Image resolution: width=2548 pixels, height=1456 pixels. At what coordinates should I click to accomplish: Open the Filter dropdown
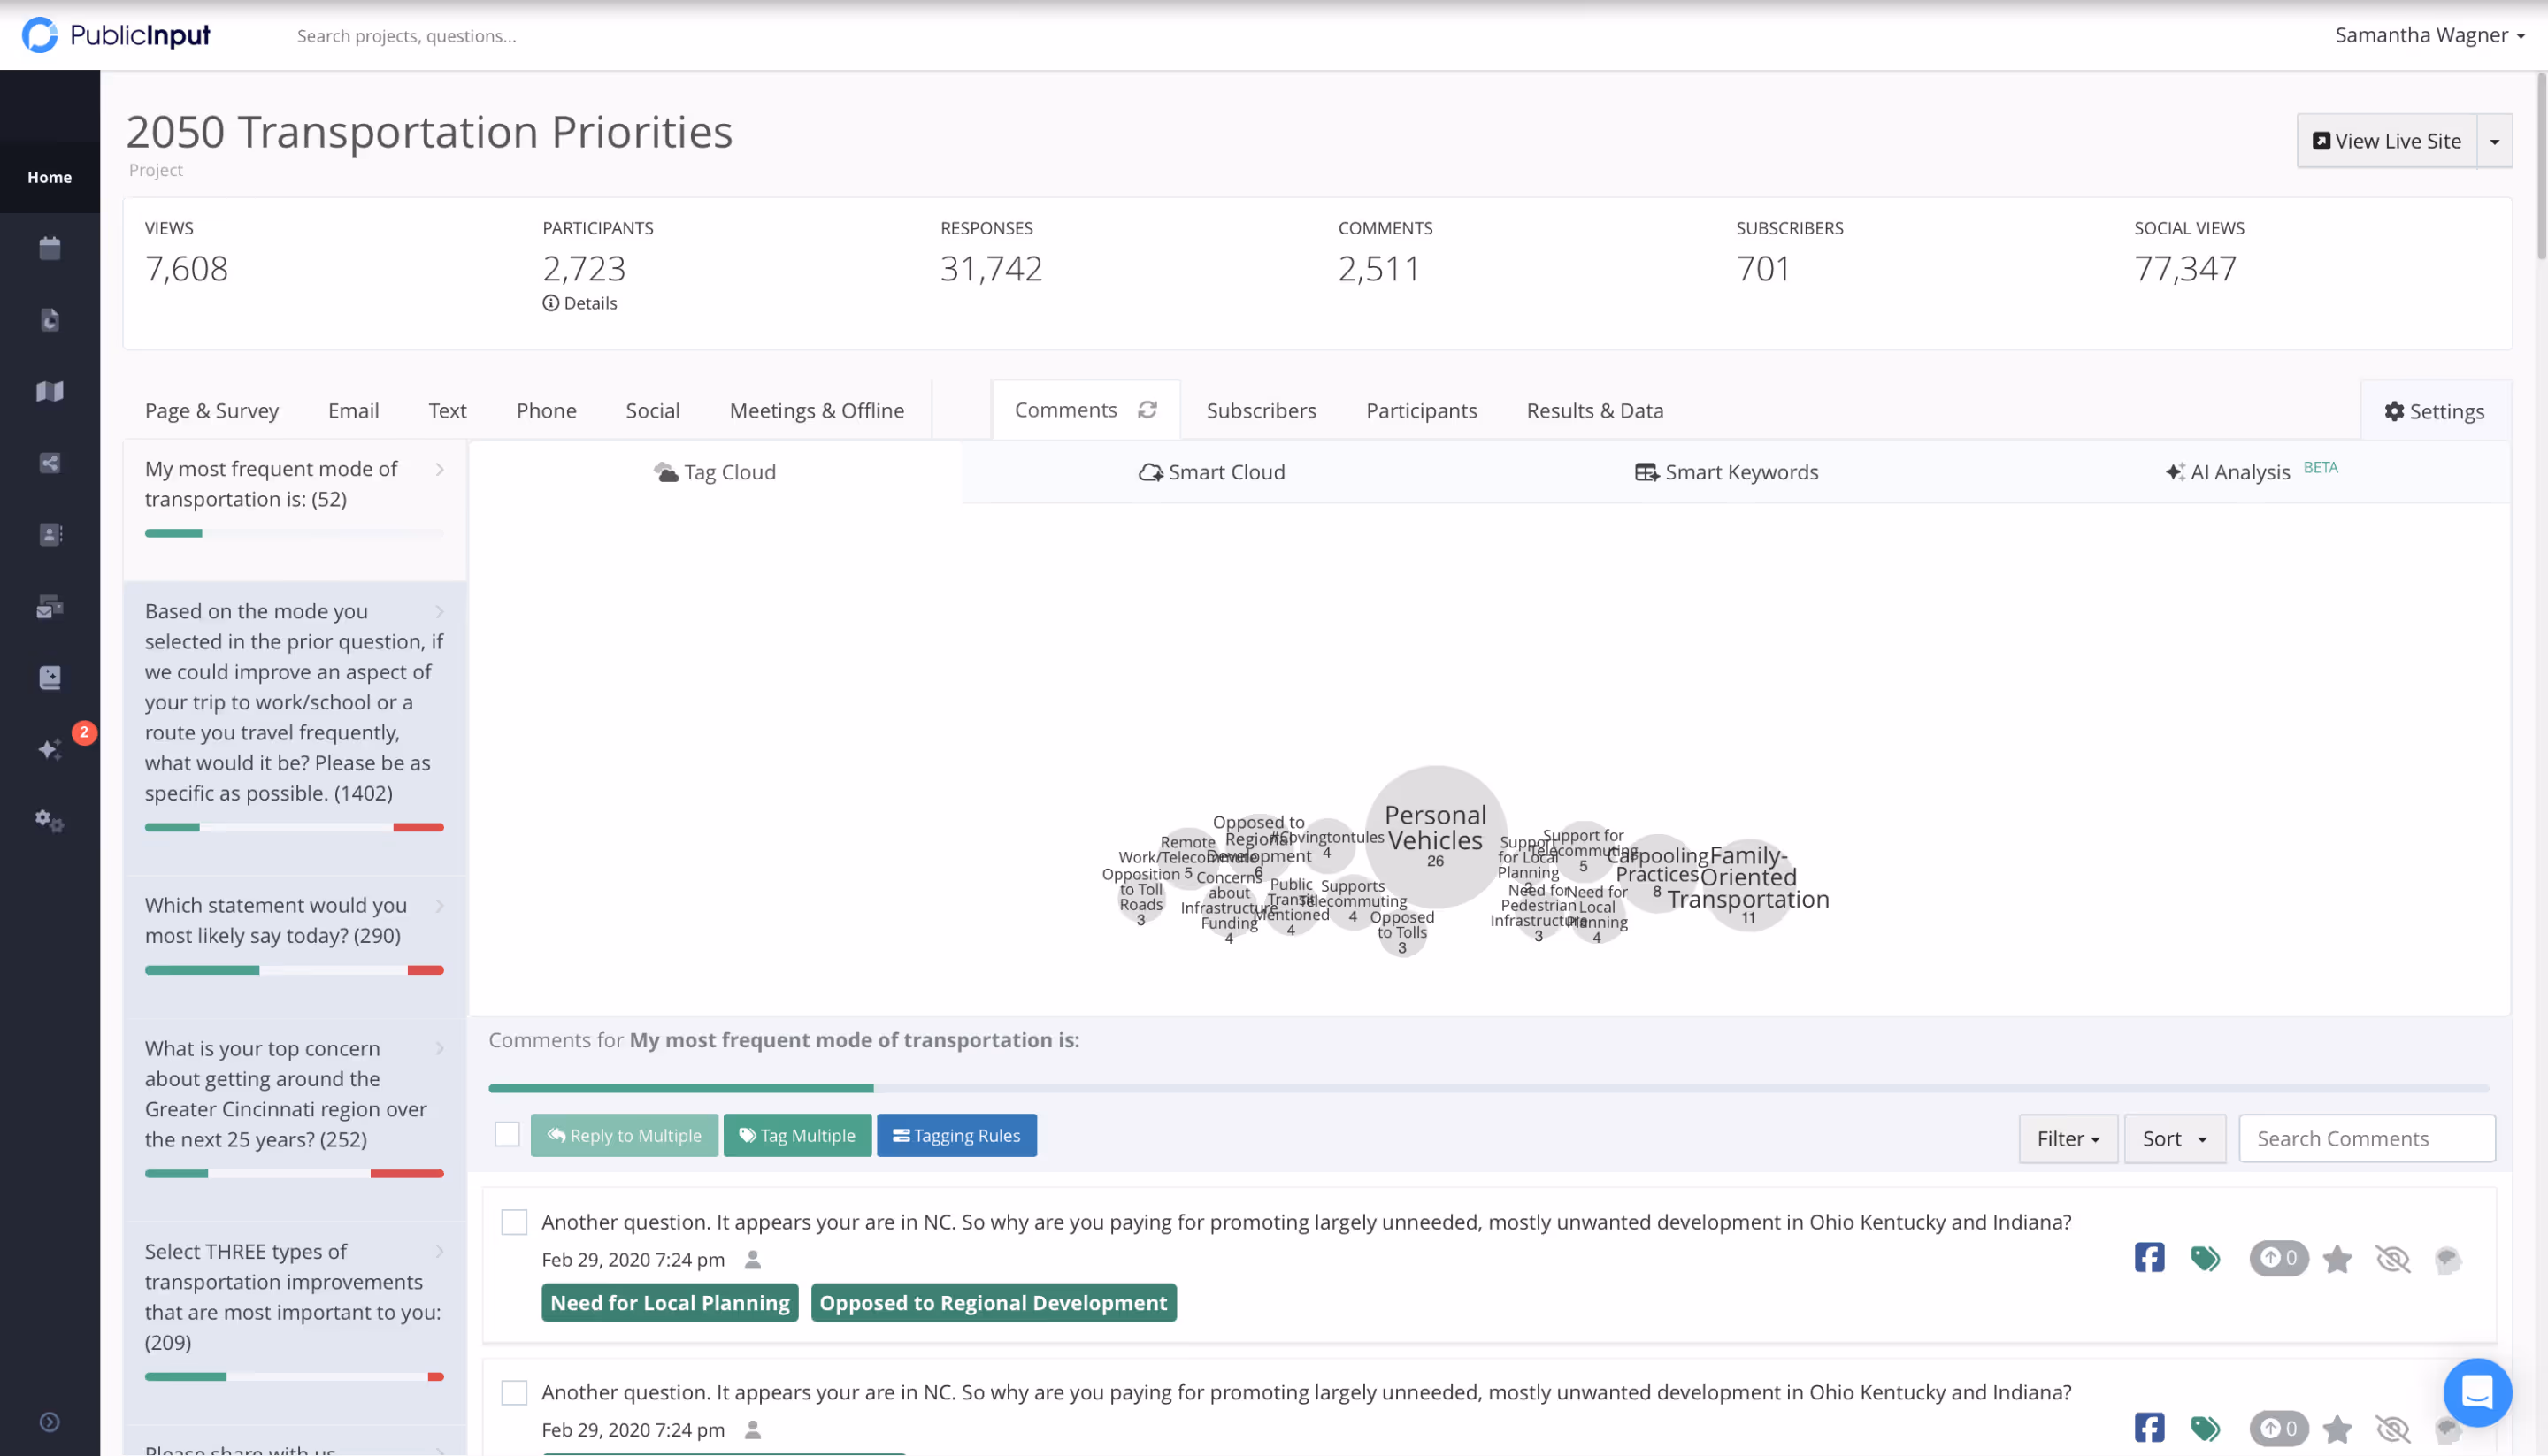point(2067,1139)
